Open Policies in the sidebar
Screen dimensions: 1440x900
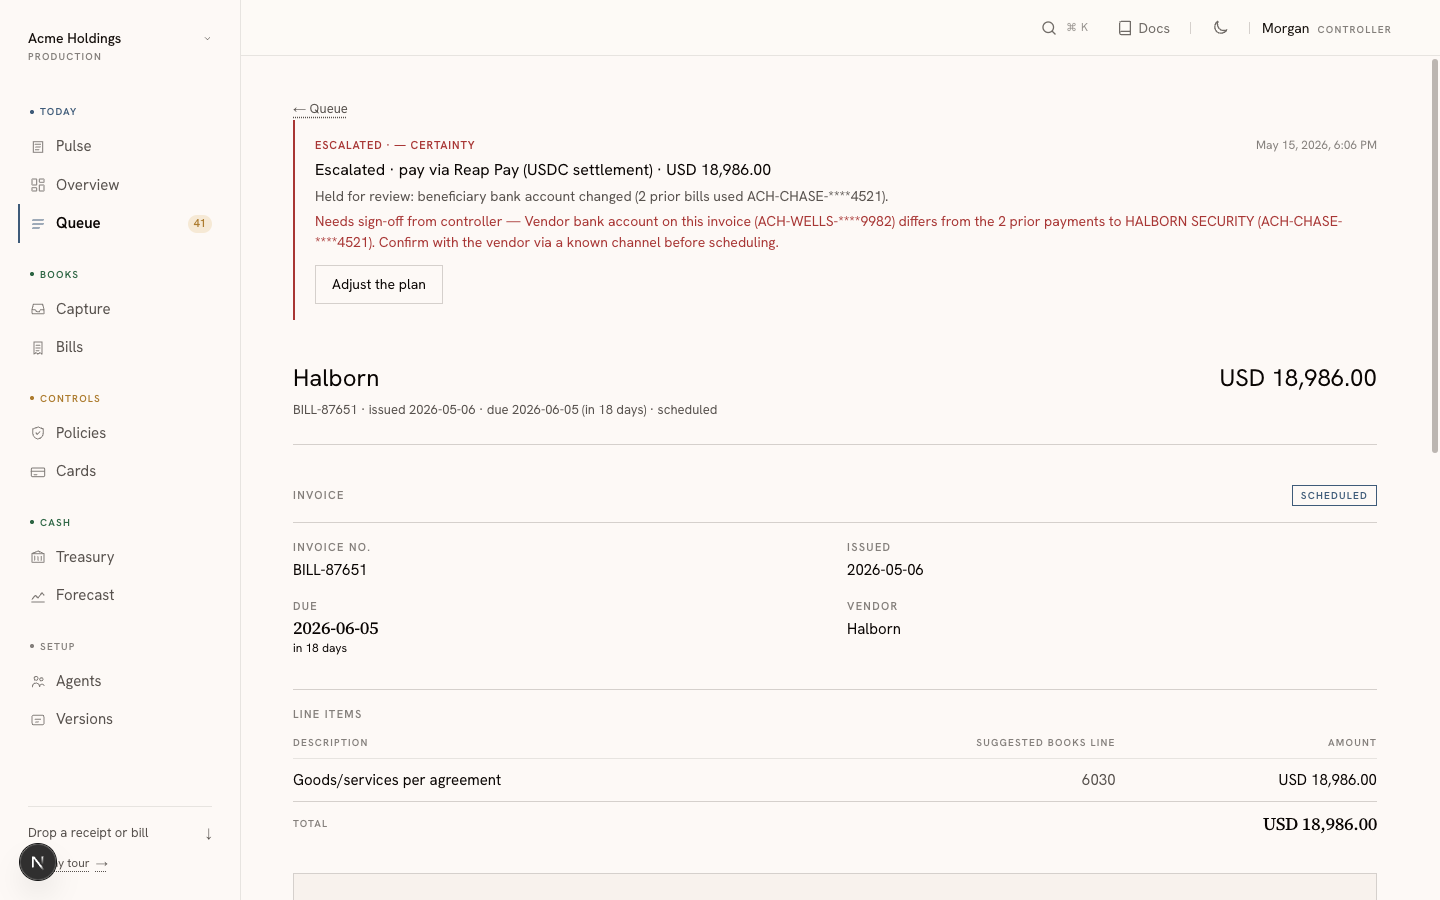pos(120,434)
